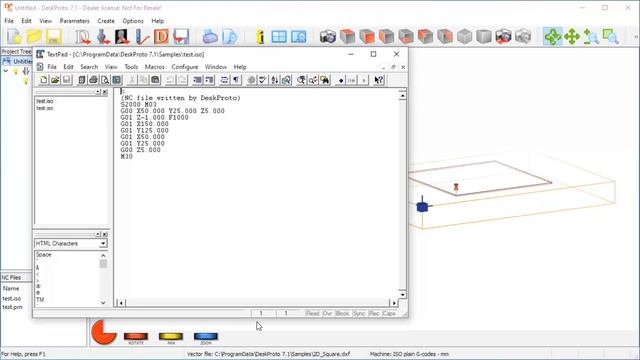The image size is (640, 360).
Task: Click the orange pie rotation indicator
Action: coord(104,332)
